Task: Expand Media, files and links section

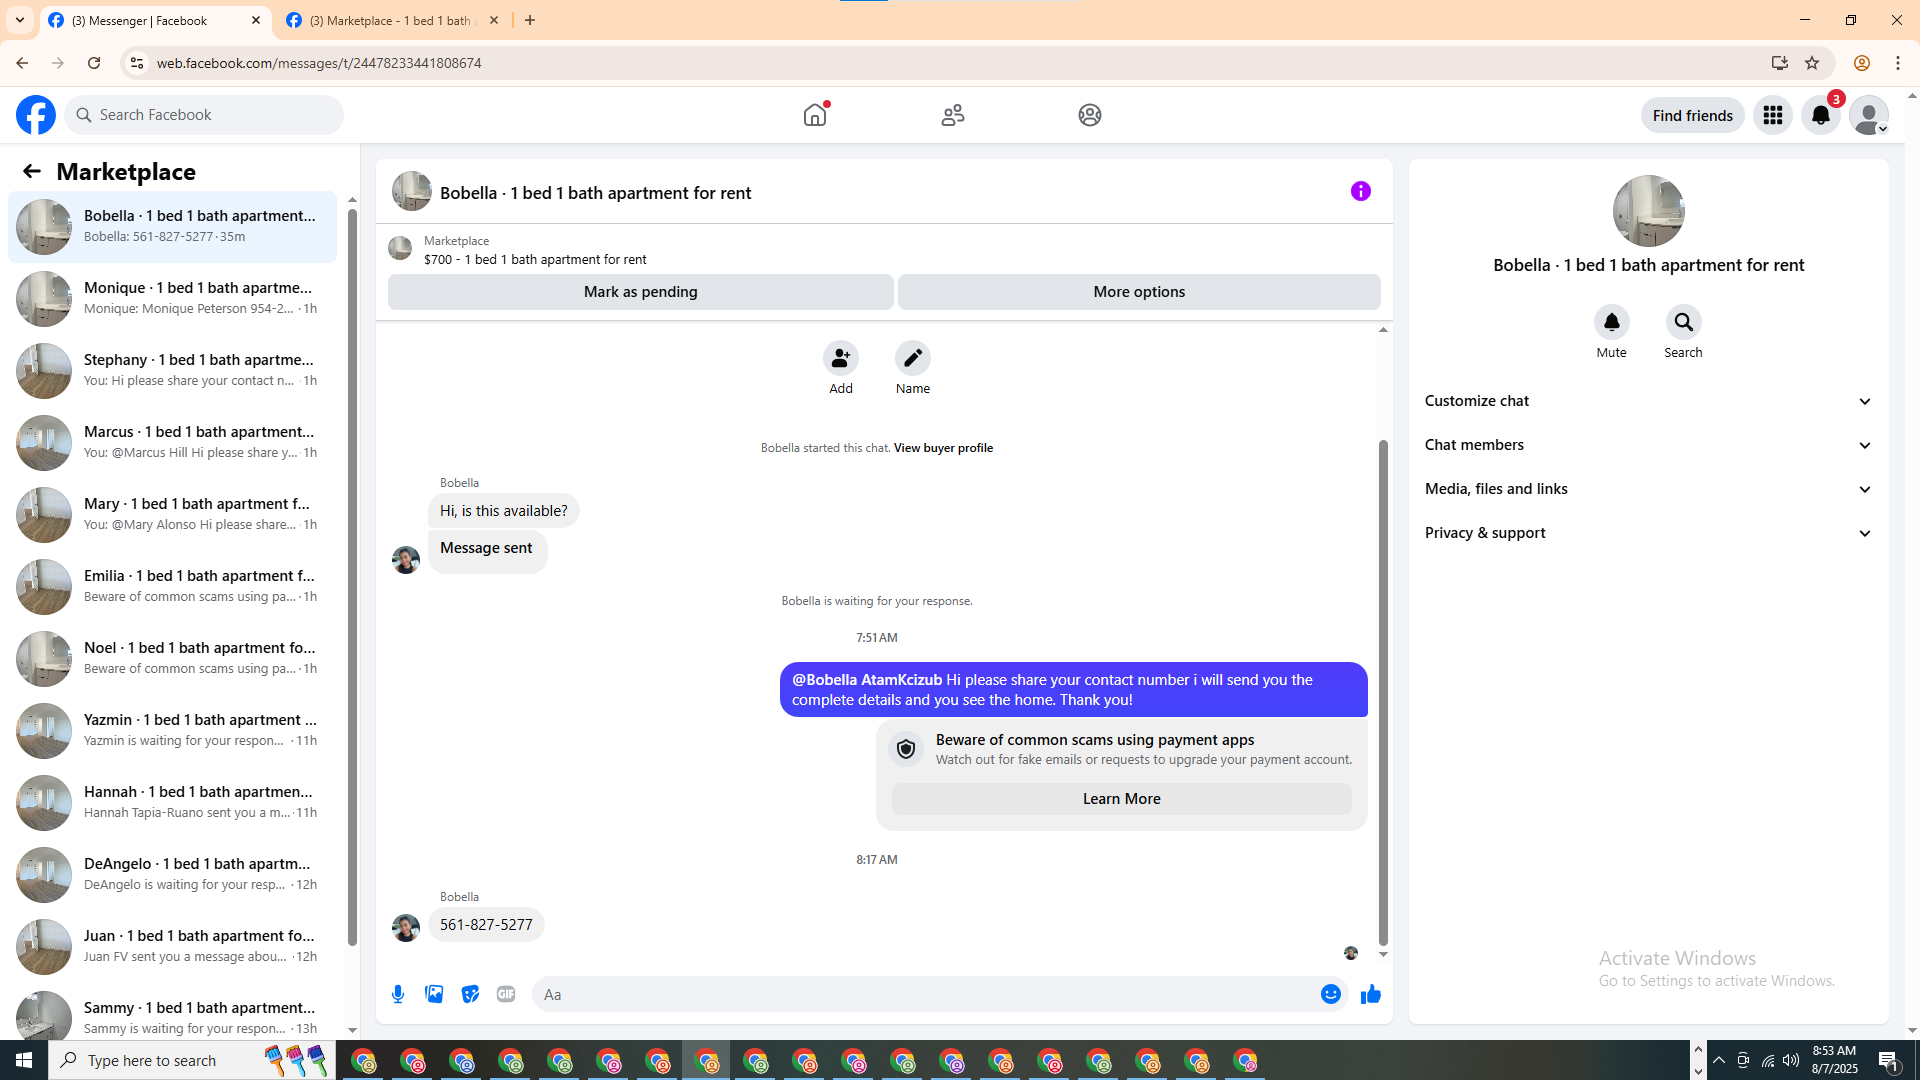Action: (x=1649, y=489)
